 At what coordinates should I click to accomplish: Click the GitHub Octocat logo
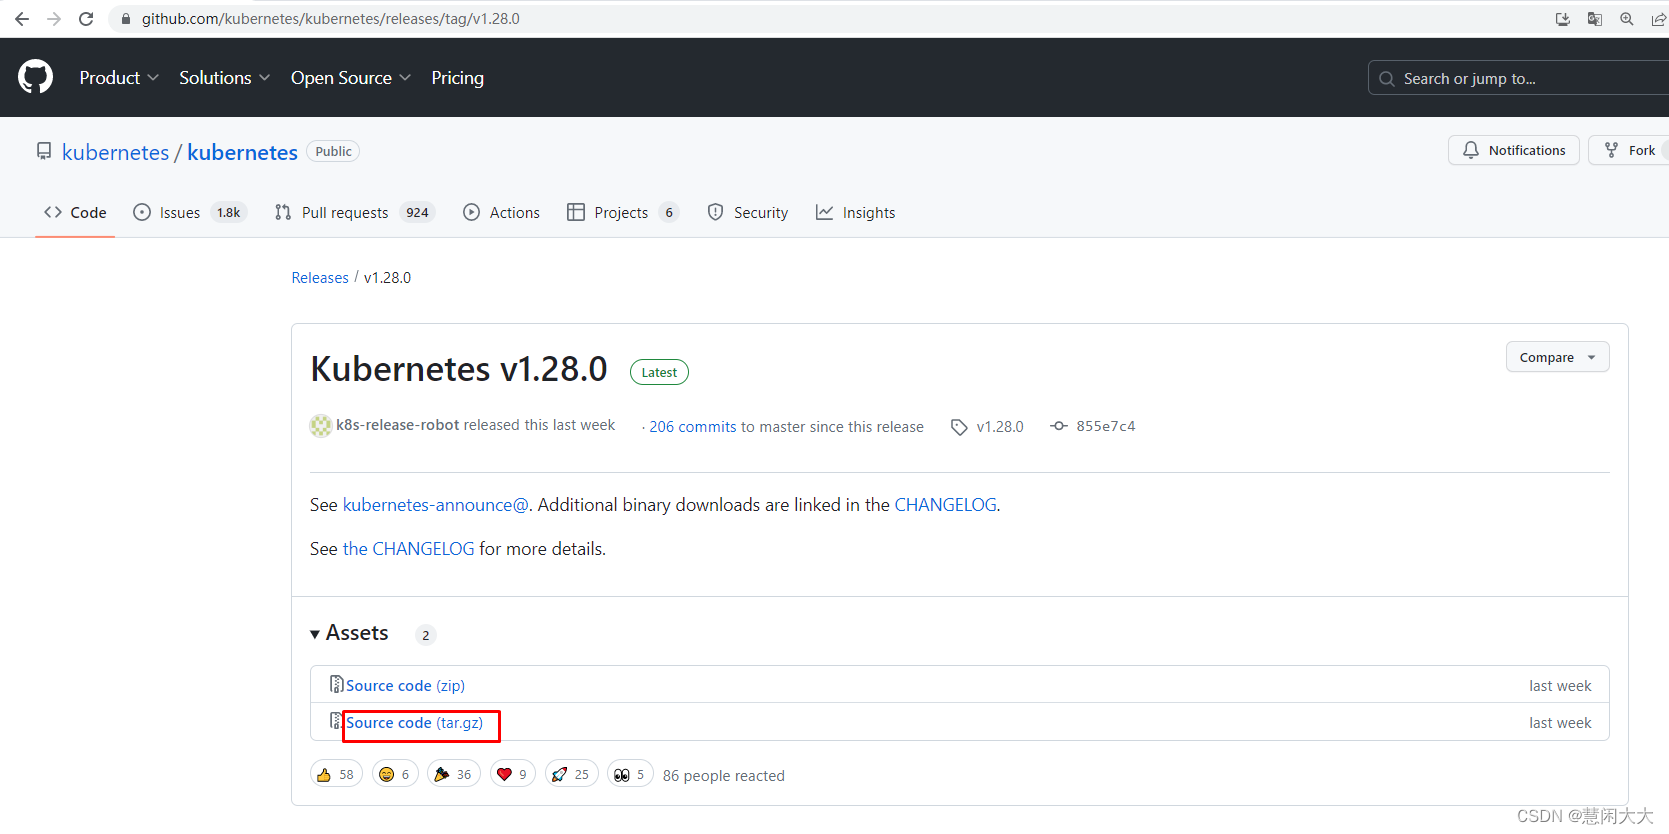click(x=35, y=77)
